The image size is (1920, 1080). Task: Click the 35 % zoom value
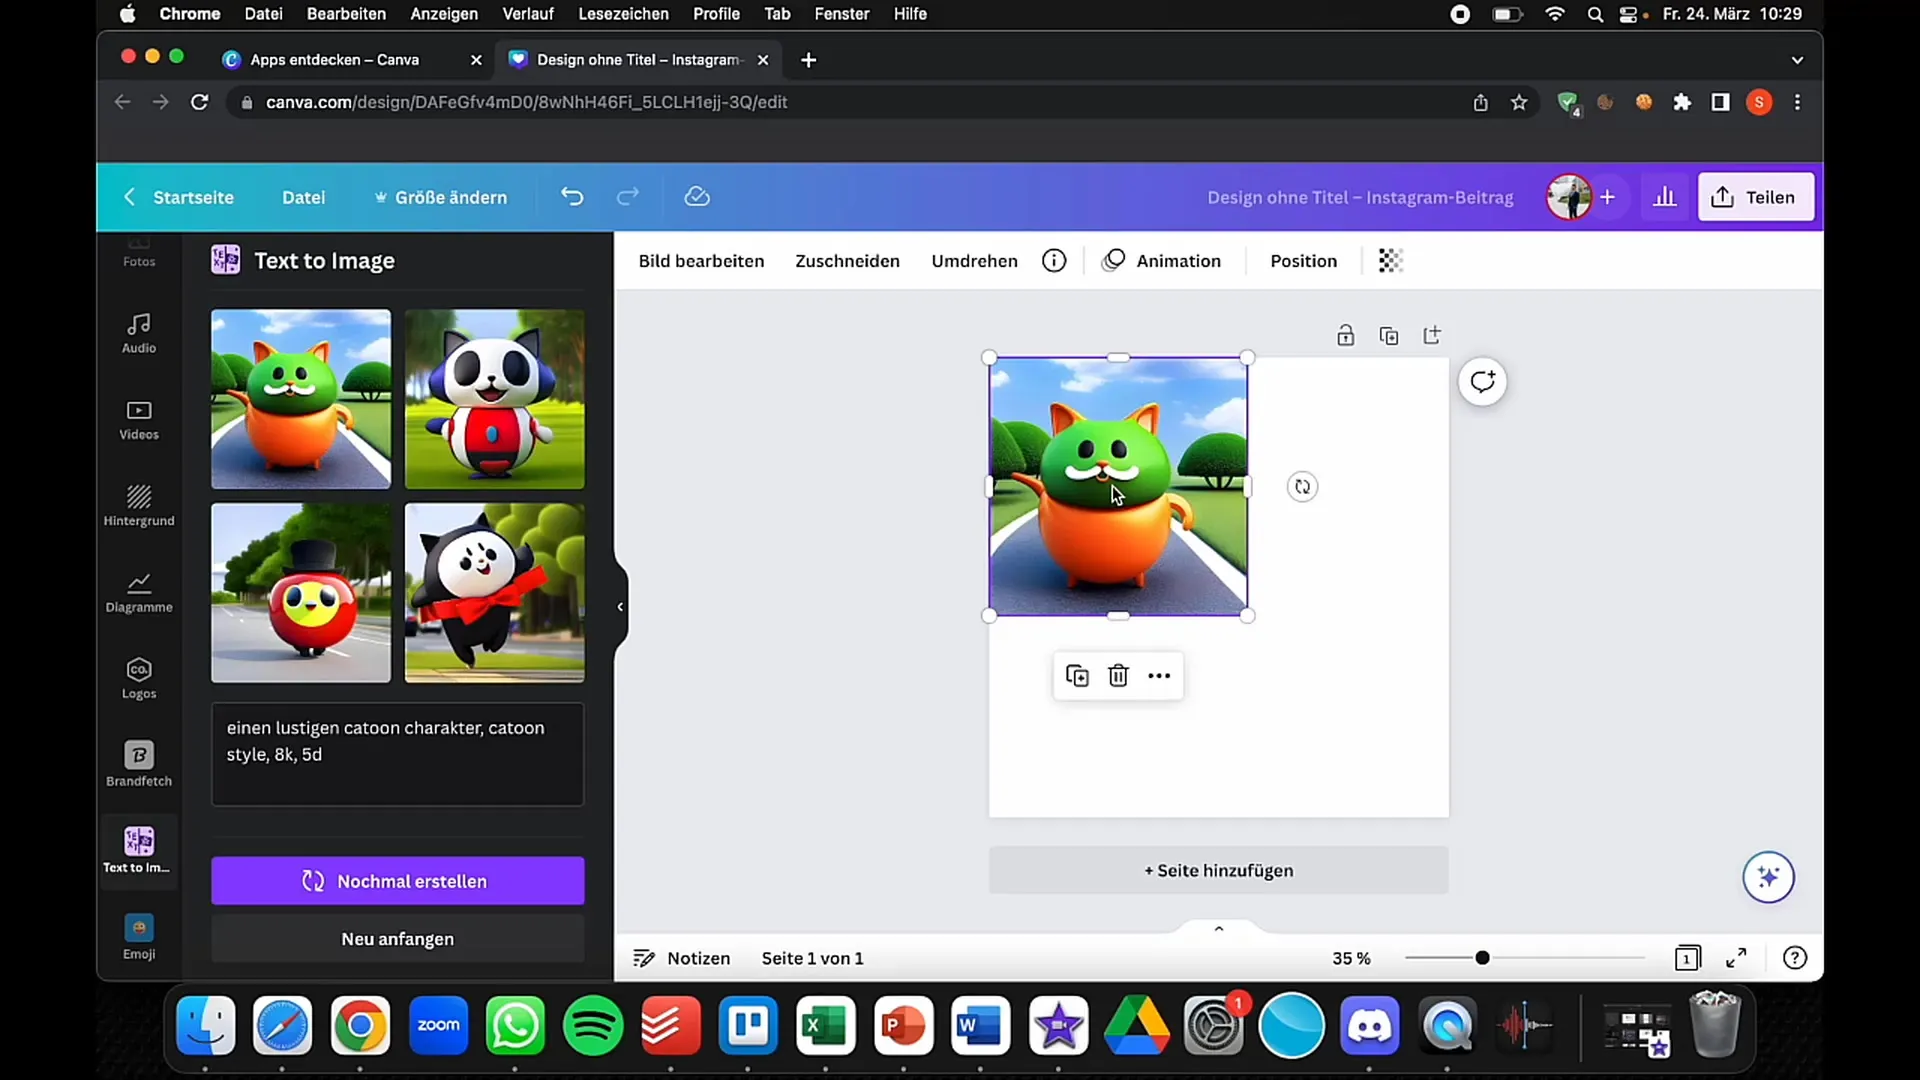[1351, 958]
